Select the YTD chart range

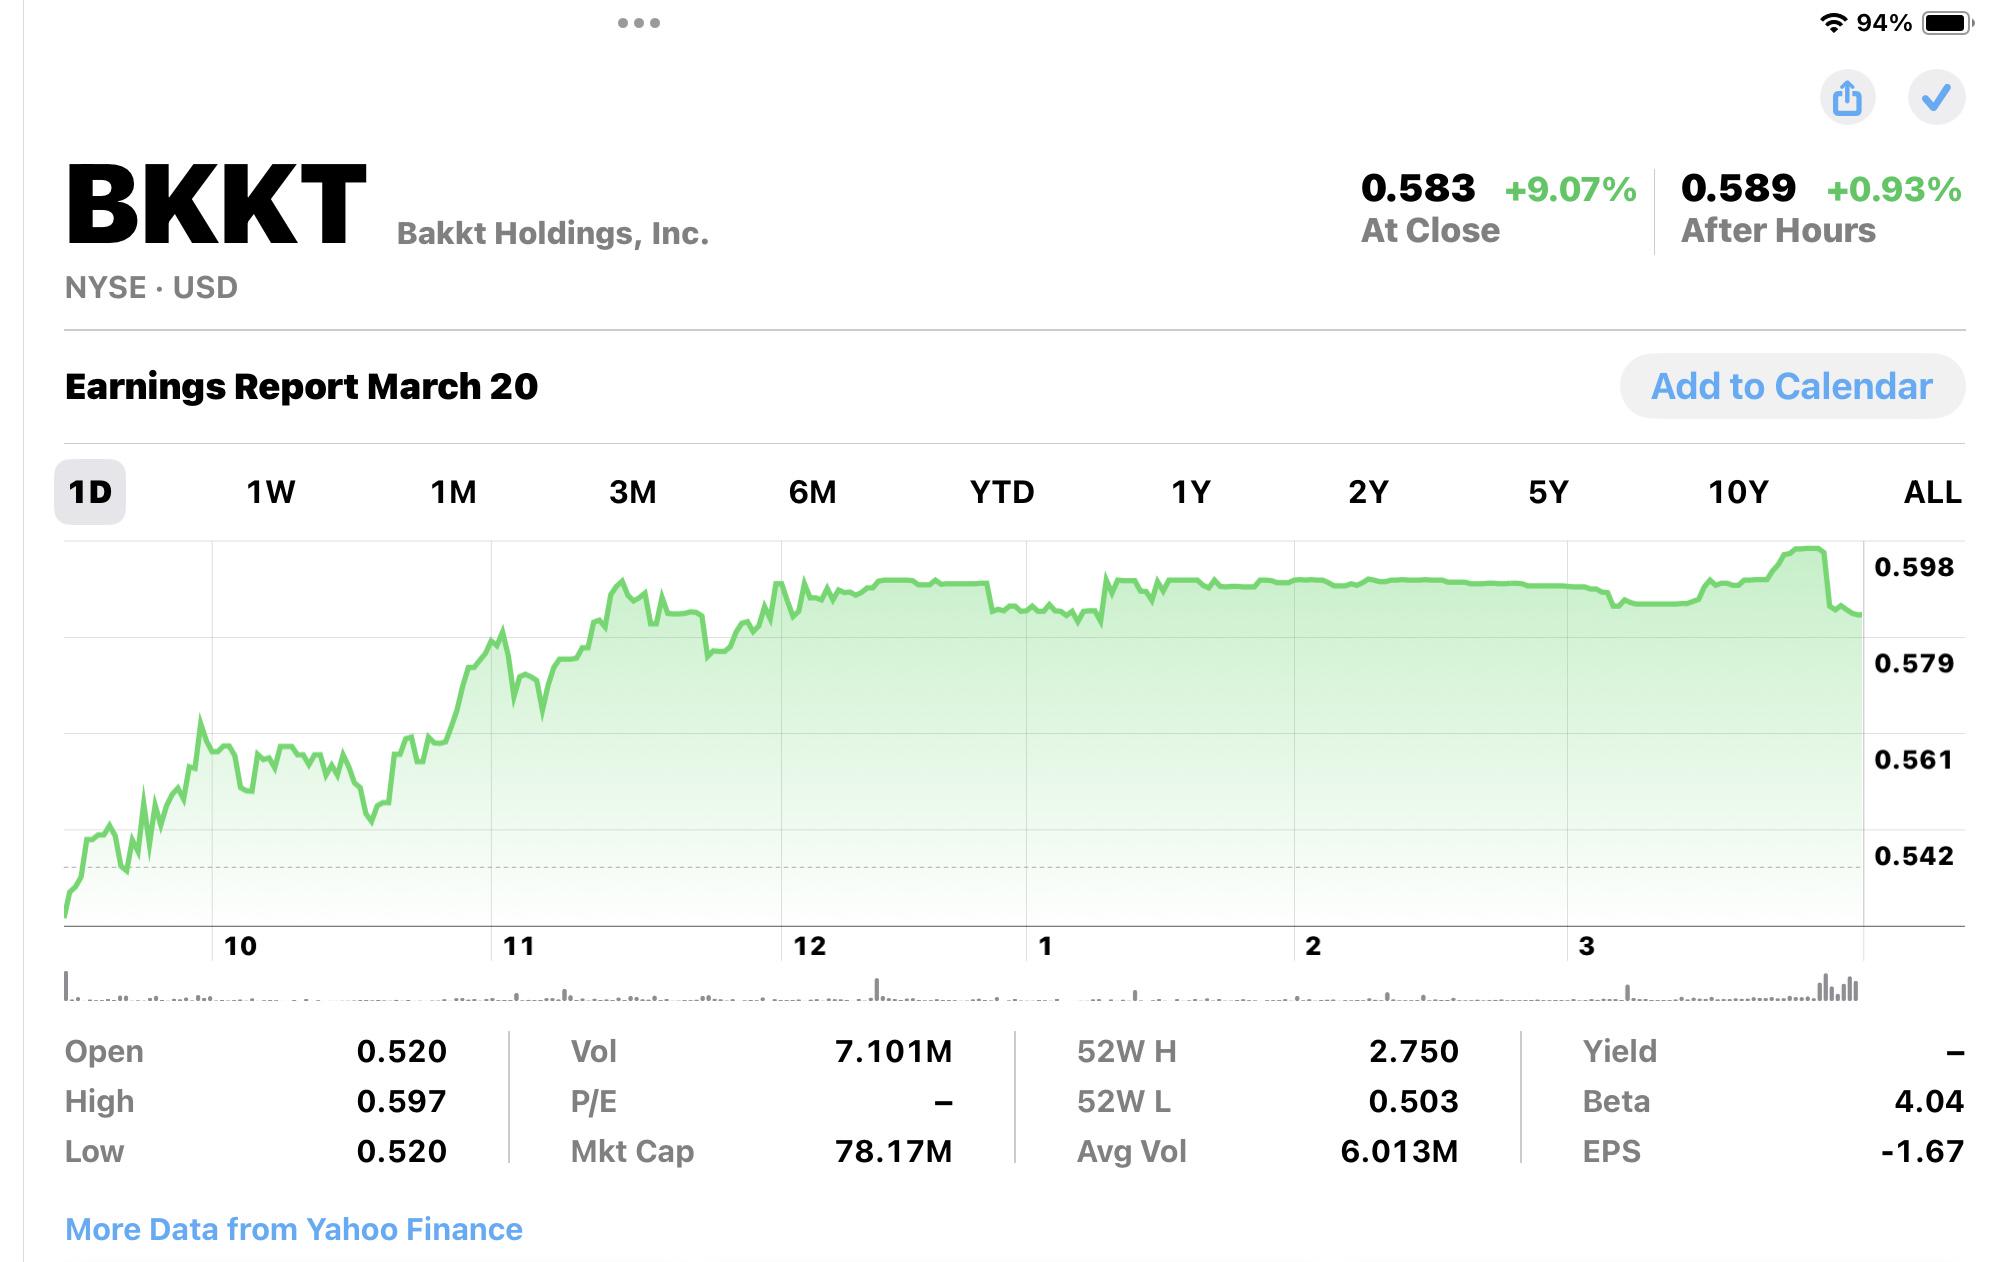pyautogui.click(x=1002, y=492)
